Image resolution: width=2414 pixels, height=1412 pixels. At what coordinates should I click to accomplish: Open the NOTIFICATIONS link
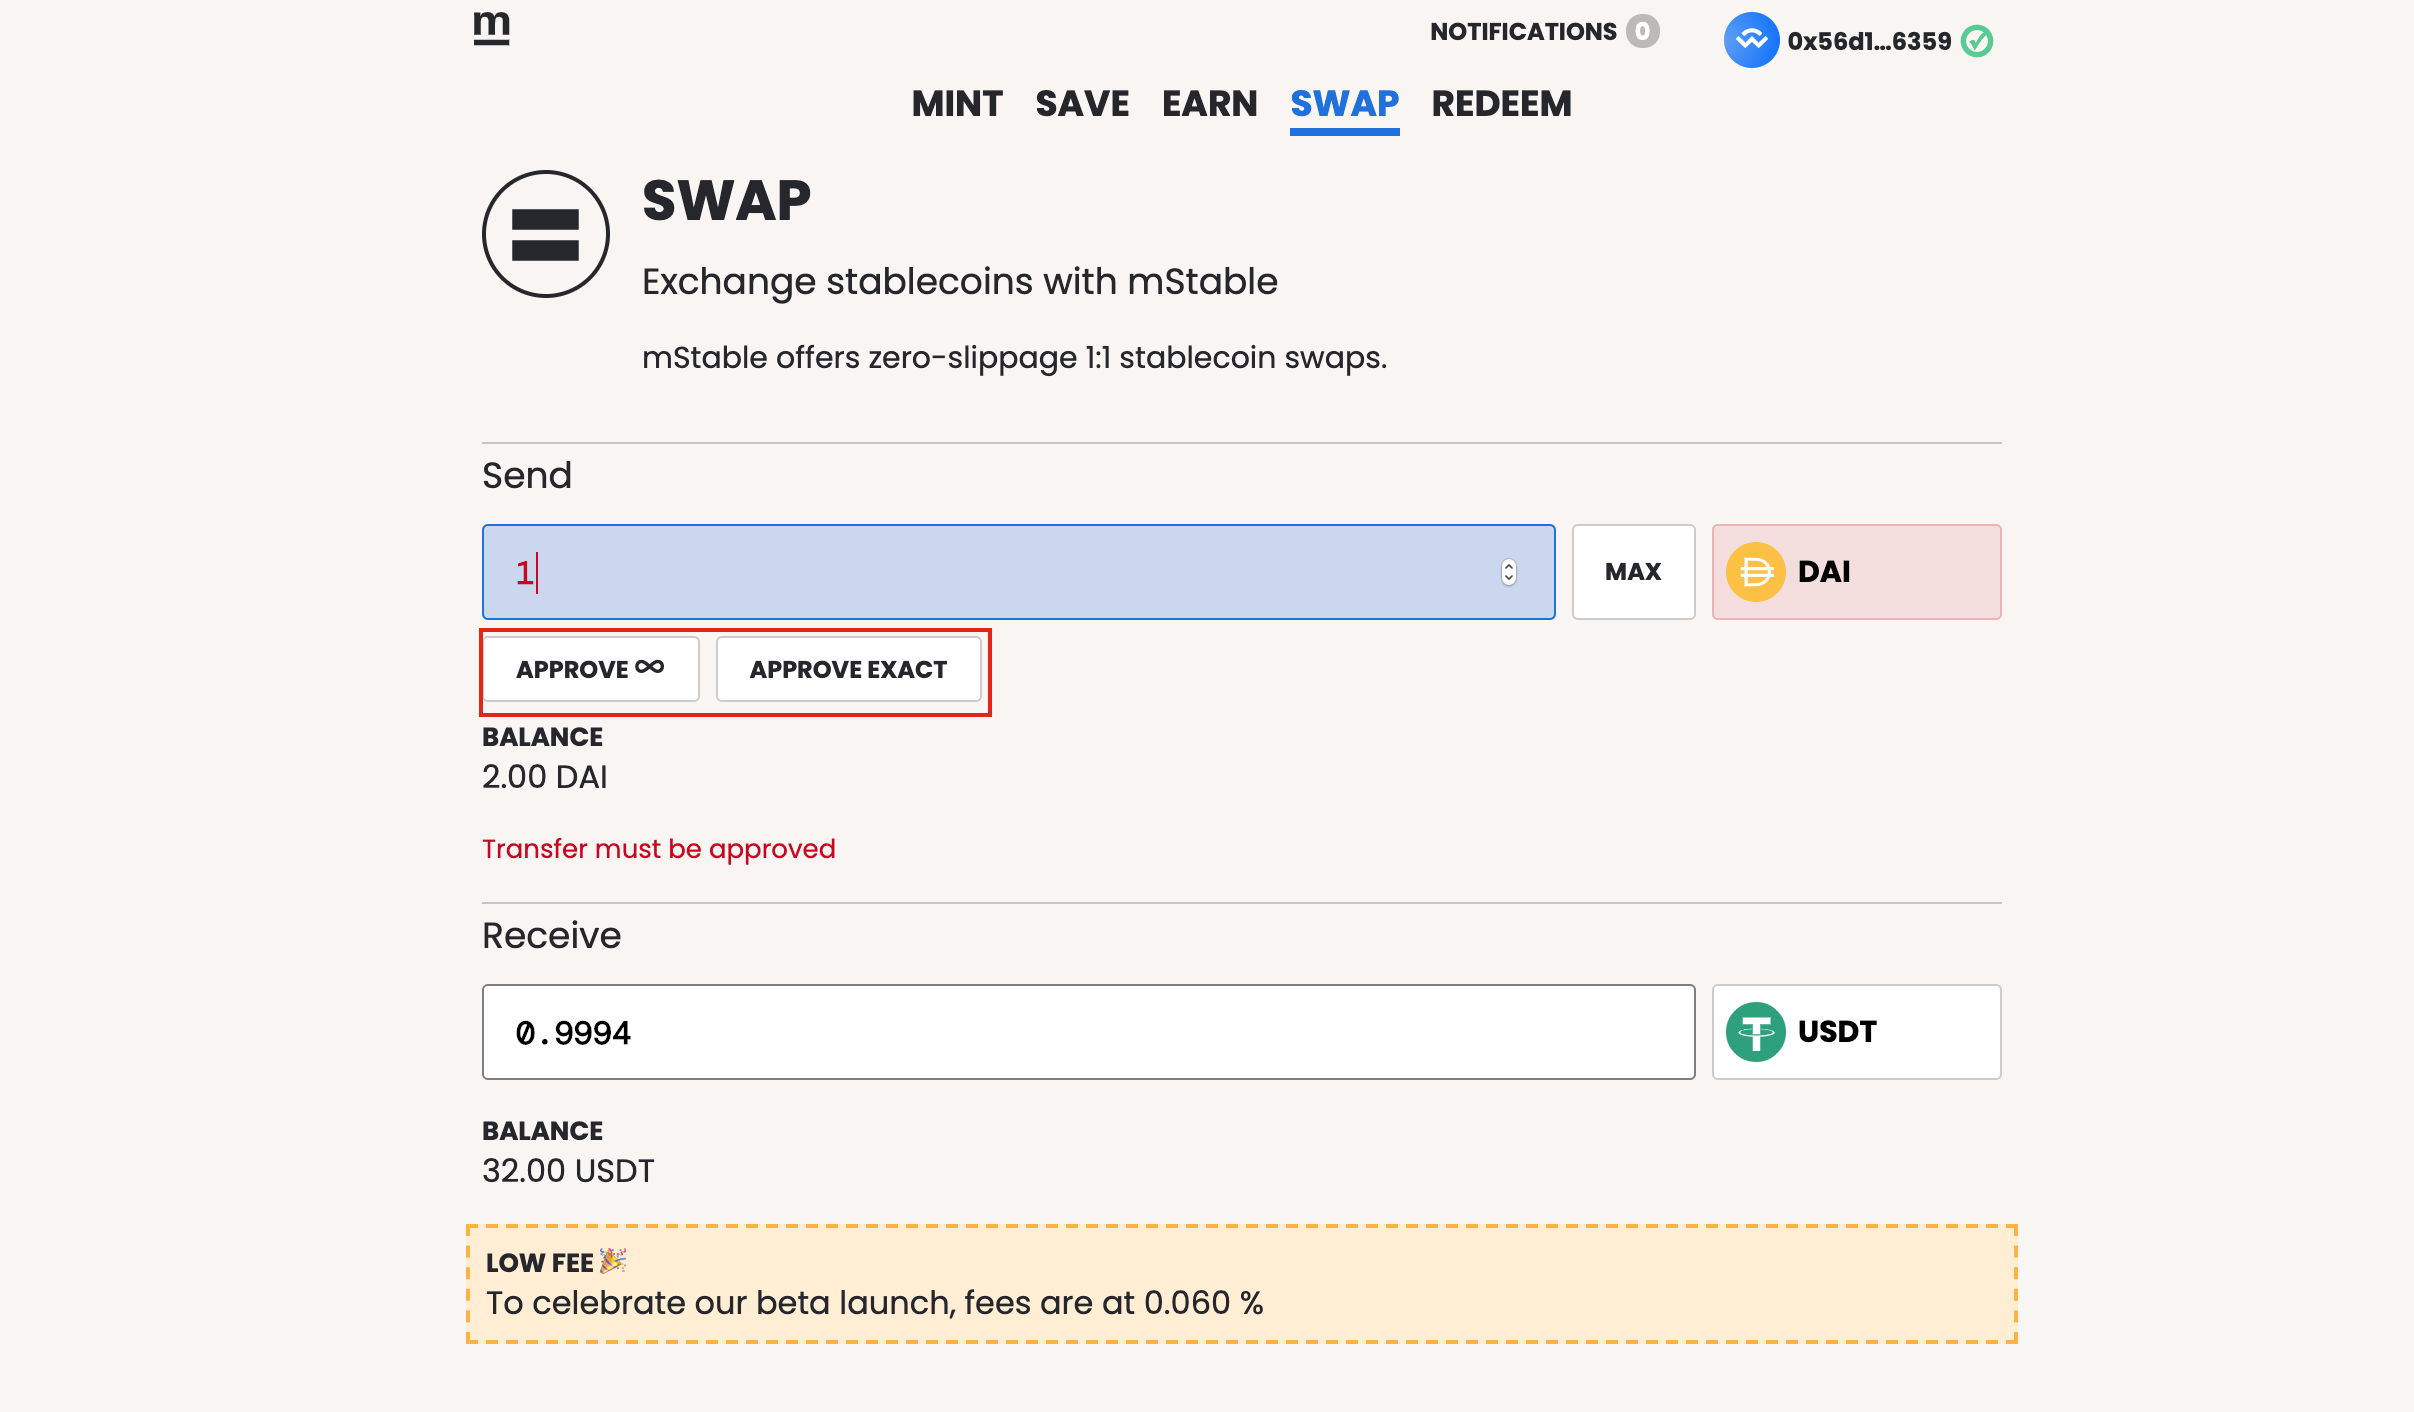click(x=1522, y=32)
